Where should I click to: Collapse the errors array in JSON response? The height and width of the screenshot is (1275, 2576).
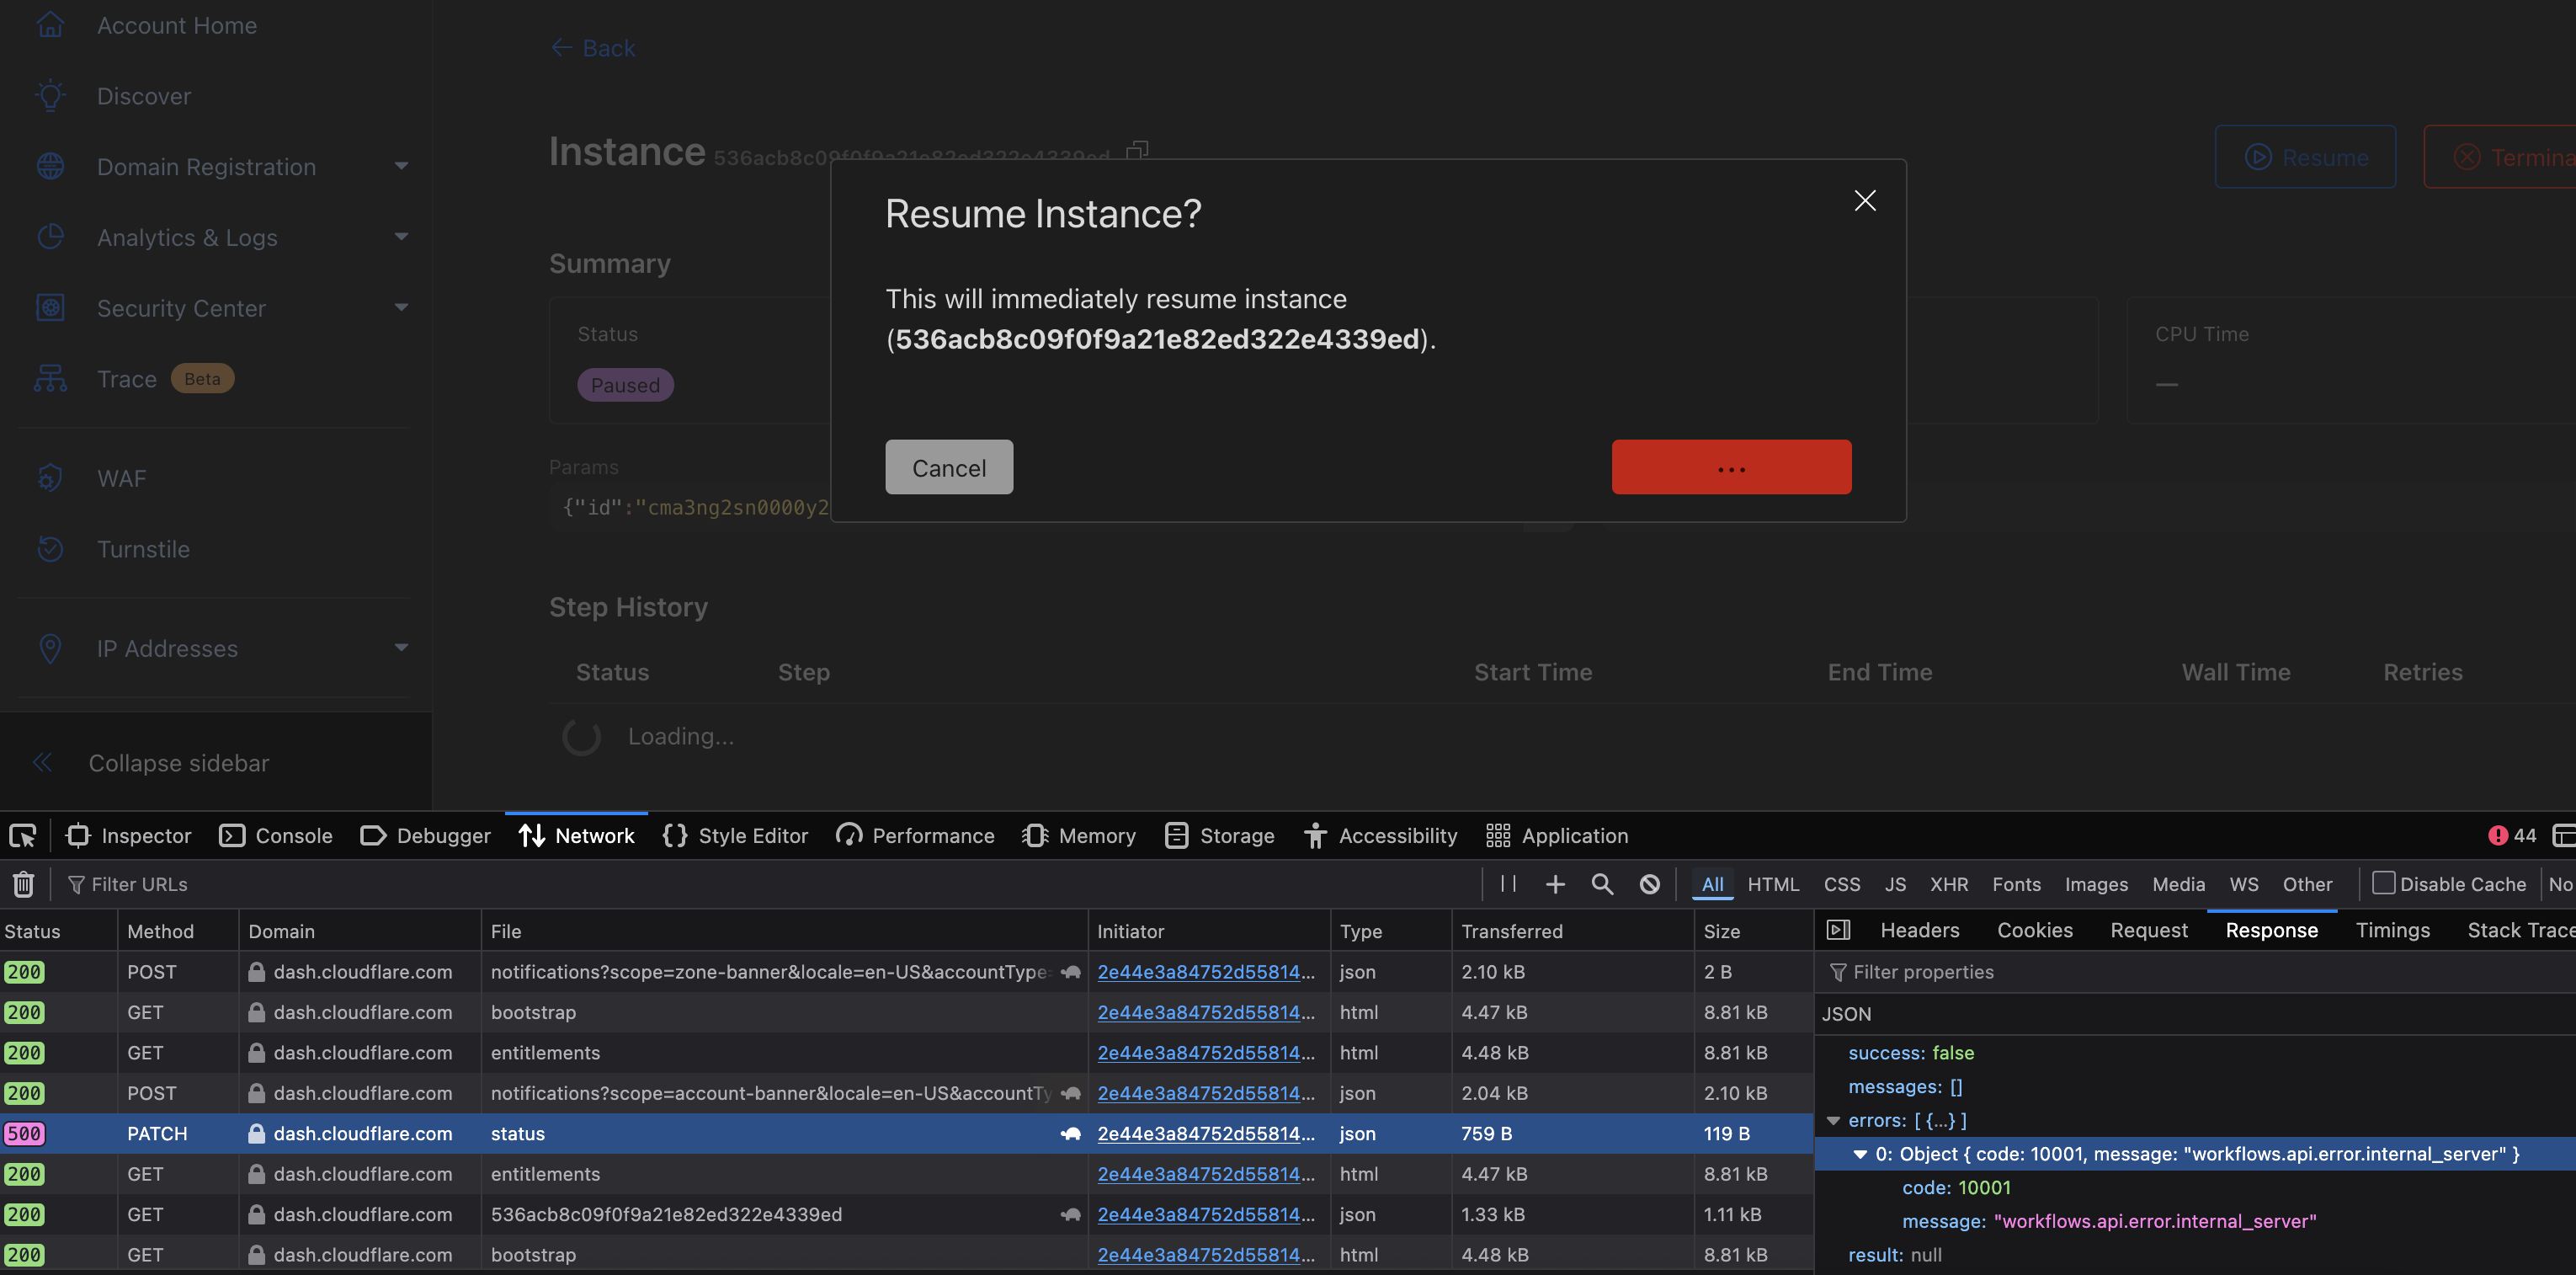click(1833, 1120)
